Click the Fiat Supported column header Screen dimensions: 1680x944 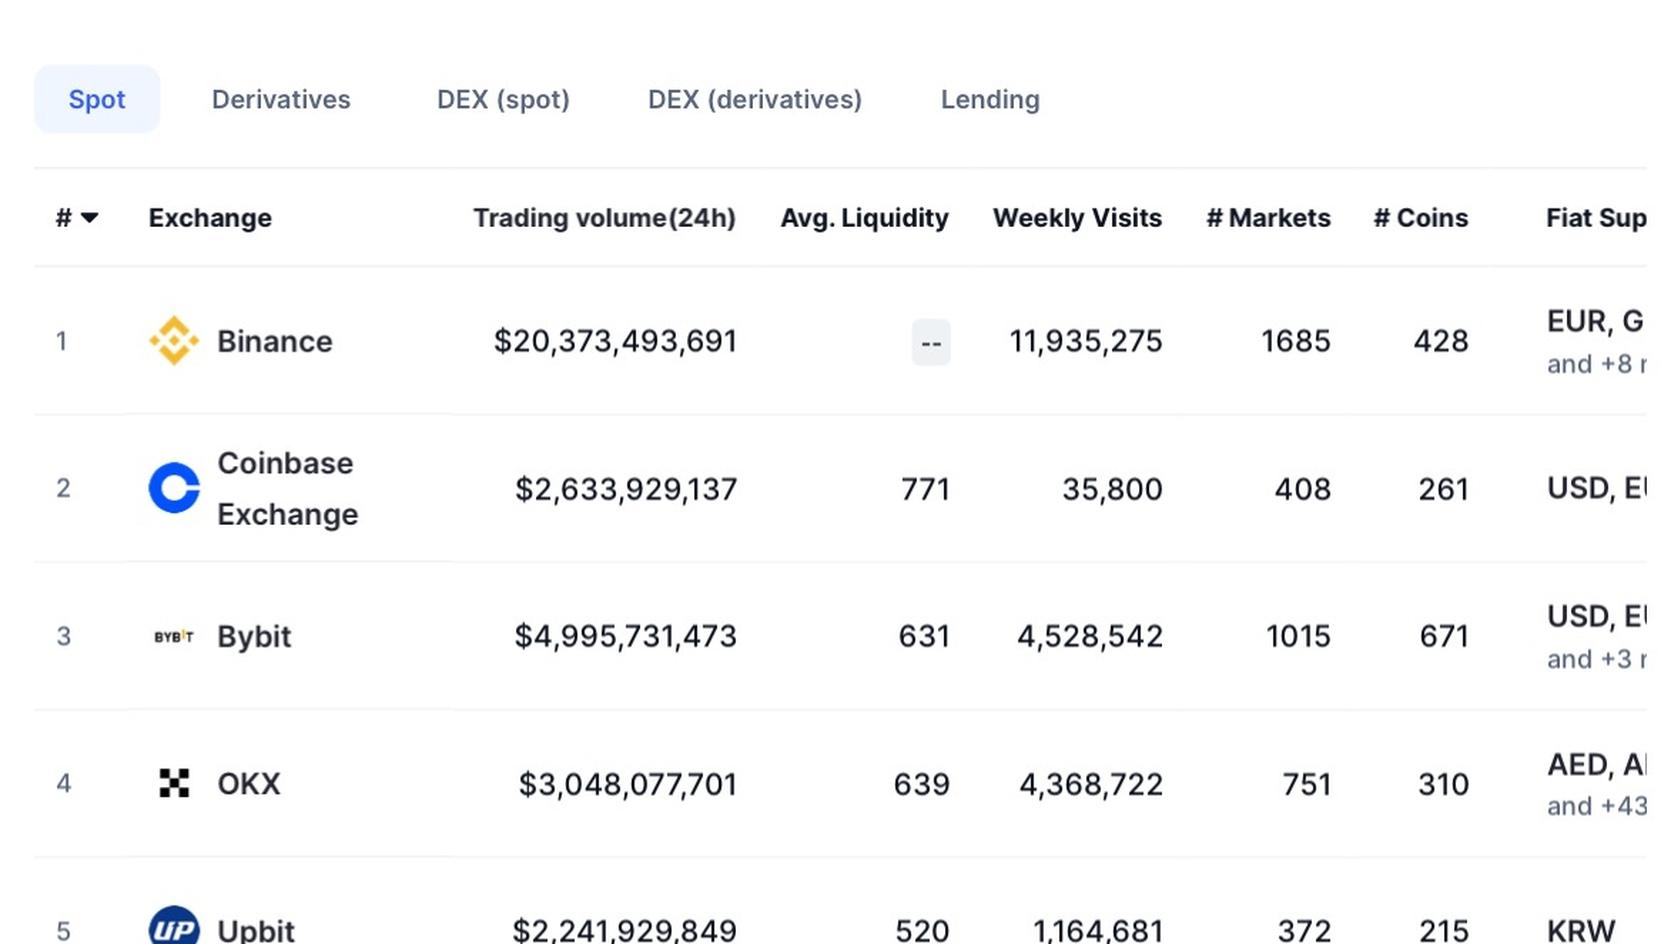point(1596,218)
